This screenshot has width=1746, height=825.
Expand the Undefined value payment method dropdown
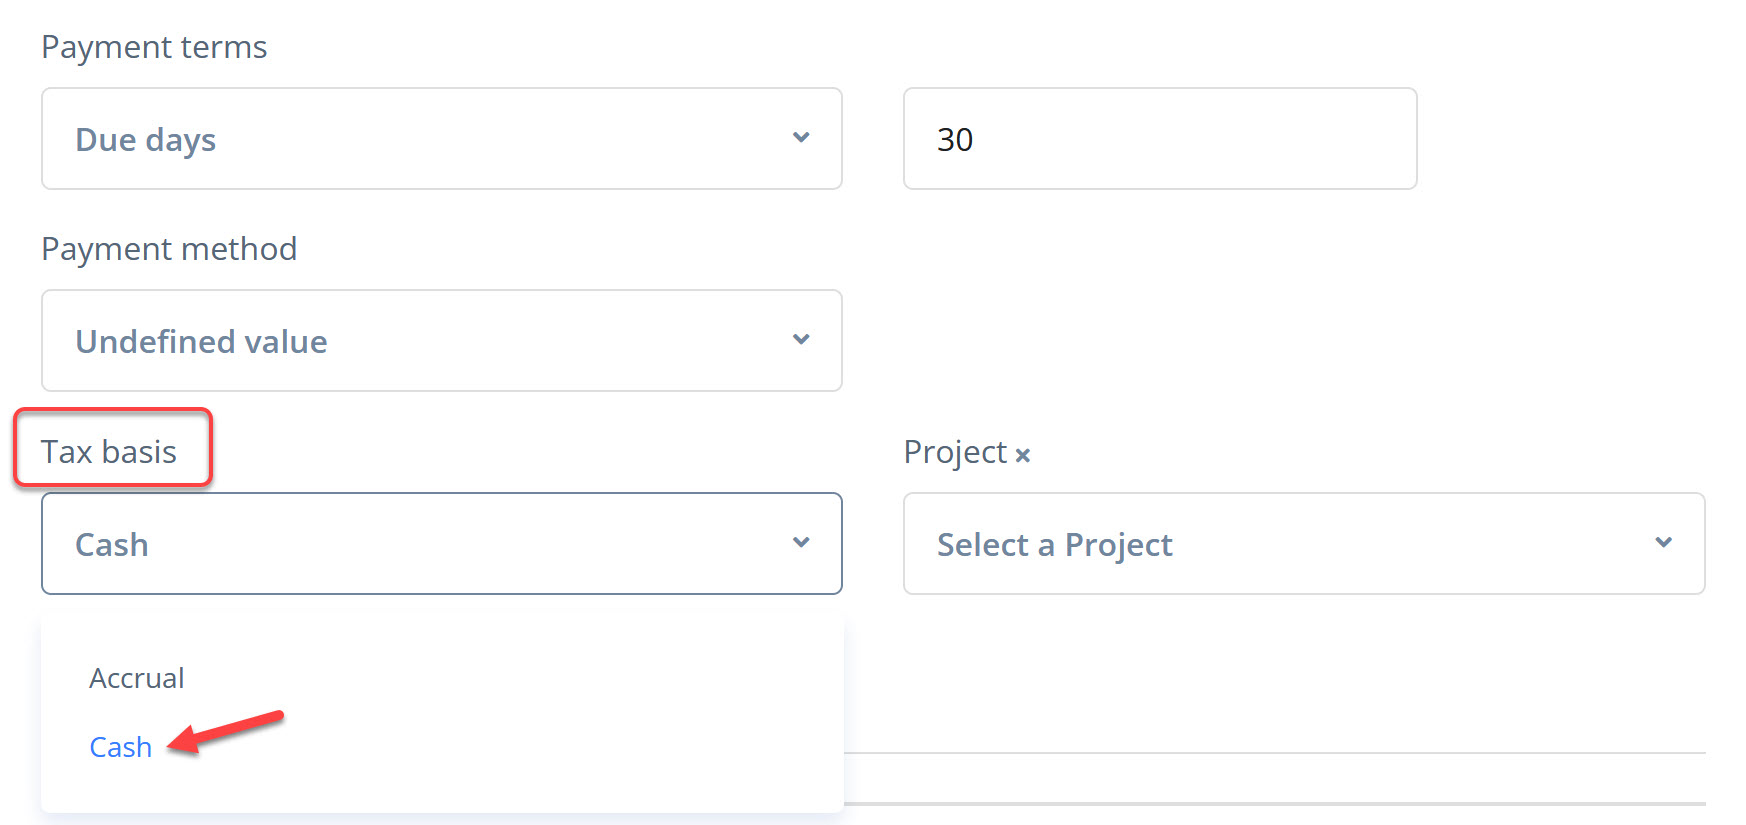pos(441,340)
